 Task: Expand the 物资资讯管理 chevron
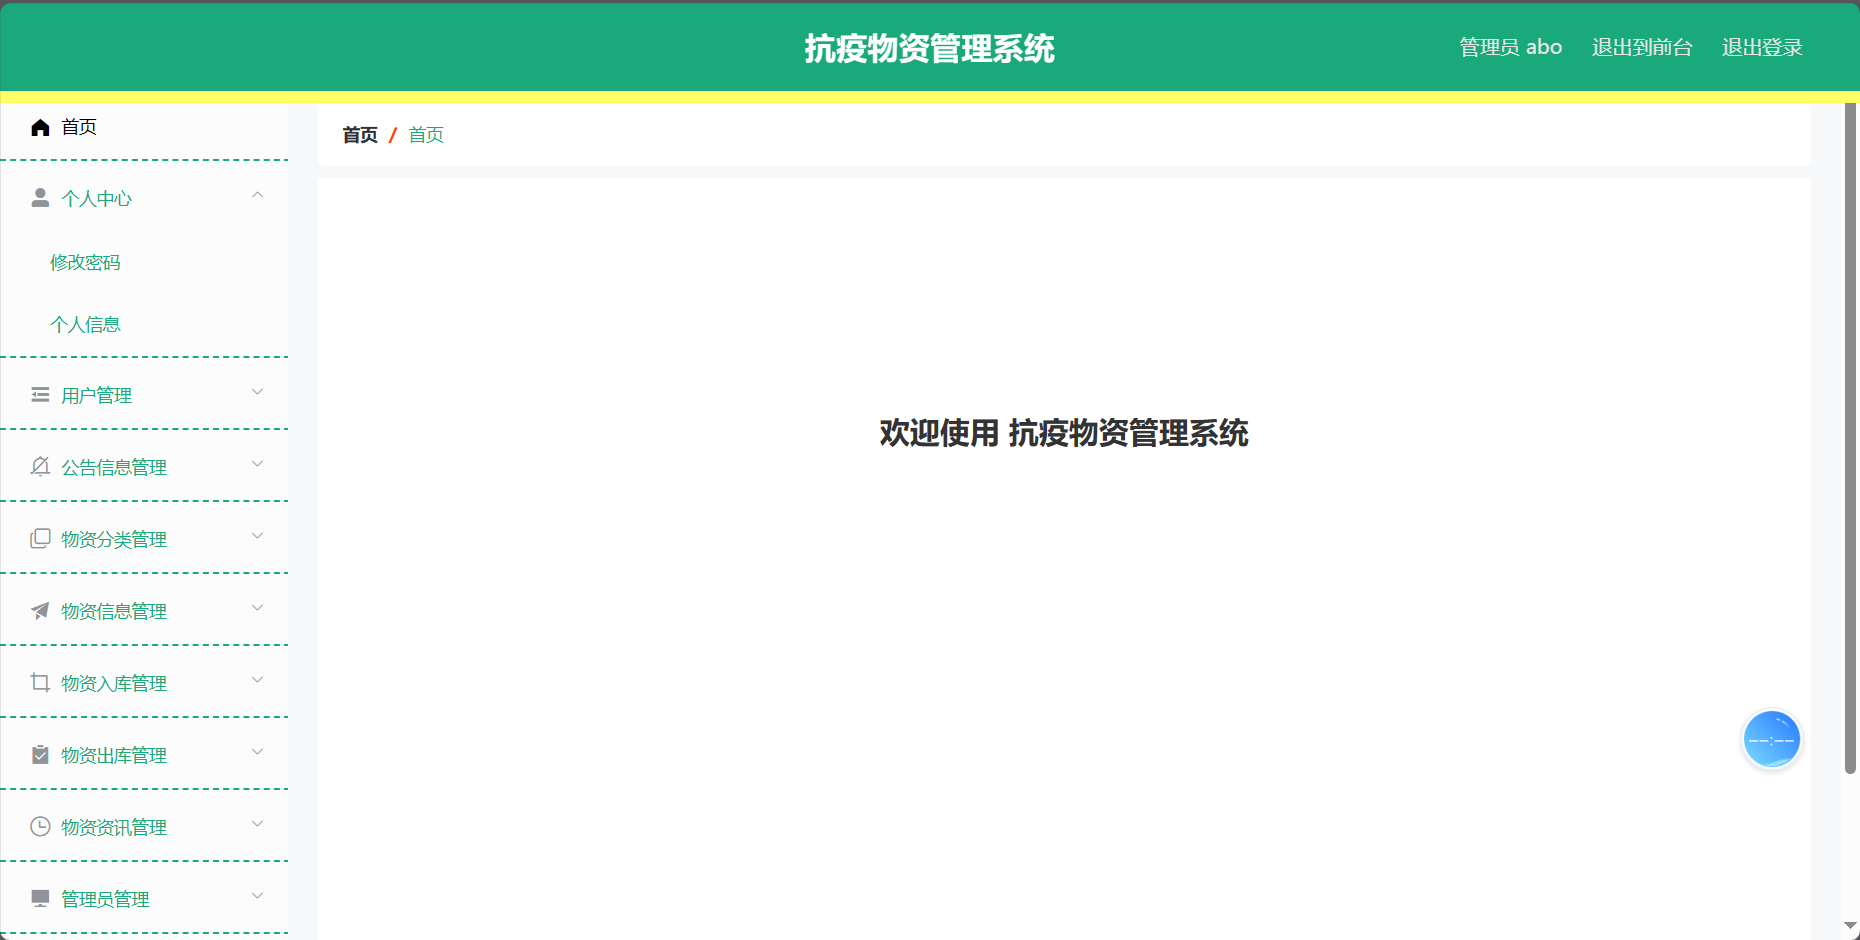coord(257,824)
